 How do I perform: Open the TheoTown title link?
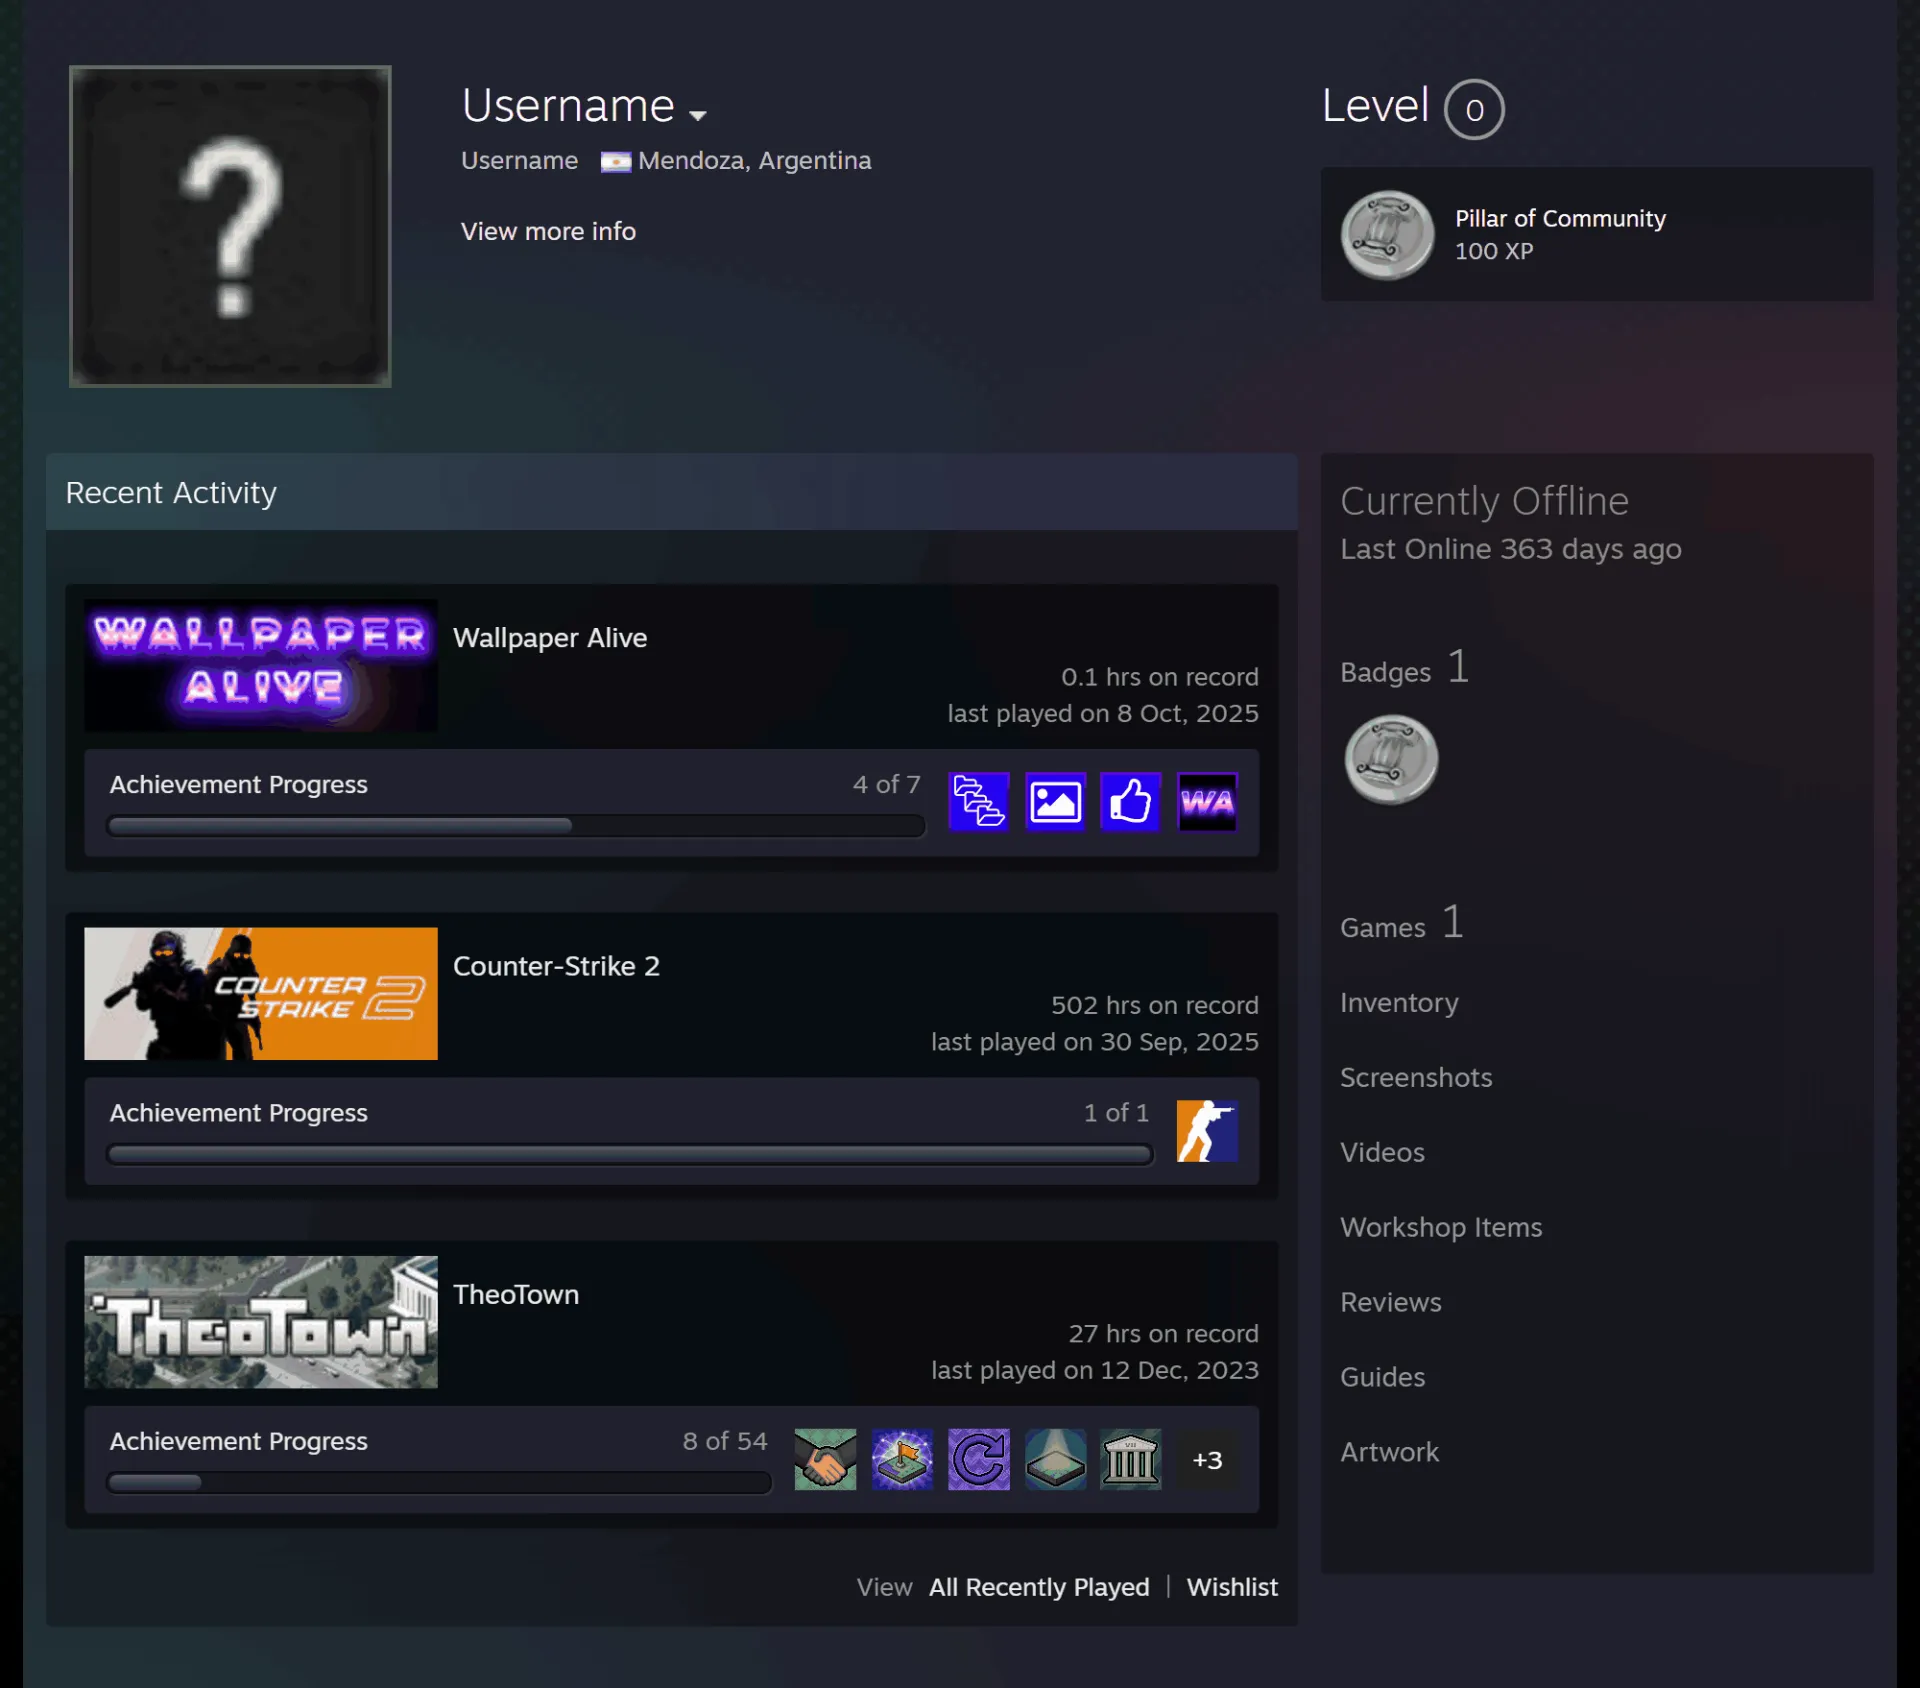coord(516,1294)
